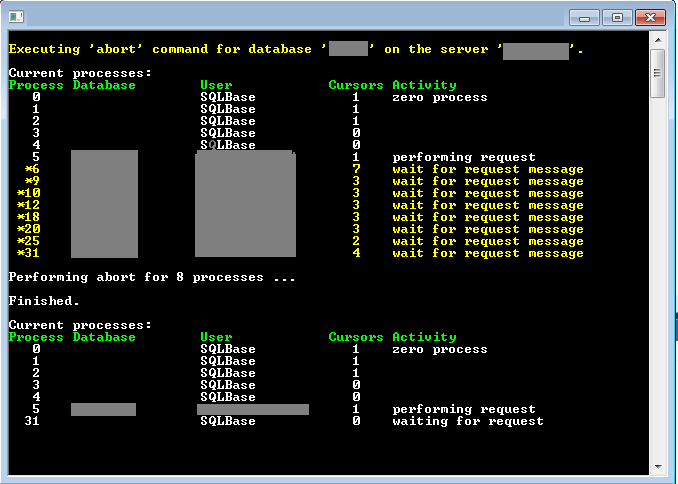Image resolution: width=678 pixels, height=484 pixels.
Task: Click the scrollbar up arrow
Action: click(x=658, y=40)
